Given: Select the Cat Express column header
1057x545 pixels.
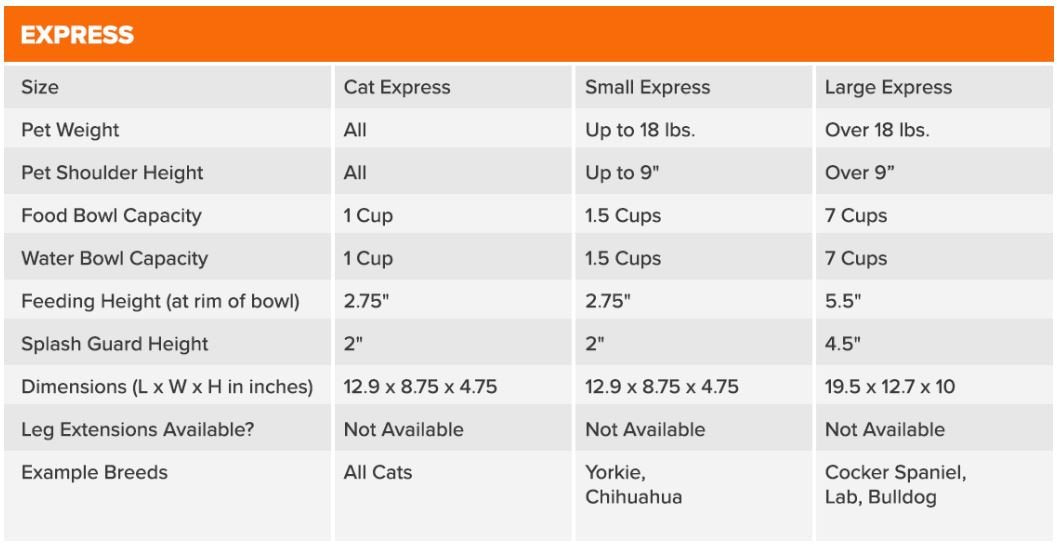Looking at the screenshot, I should pos(397,87).
